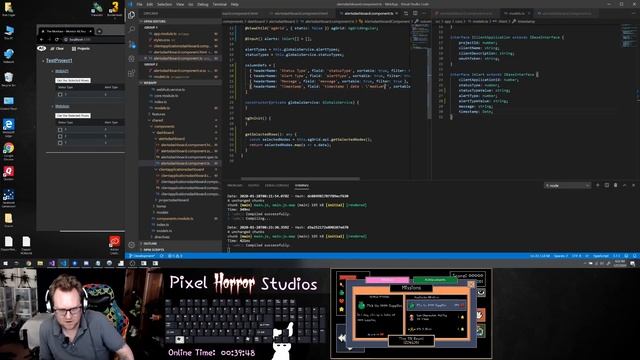Open the Microsoft Edge desktop icon

[x=9, y=127]
